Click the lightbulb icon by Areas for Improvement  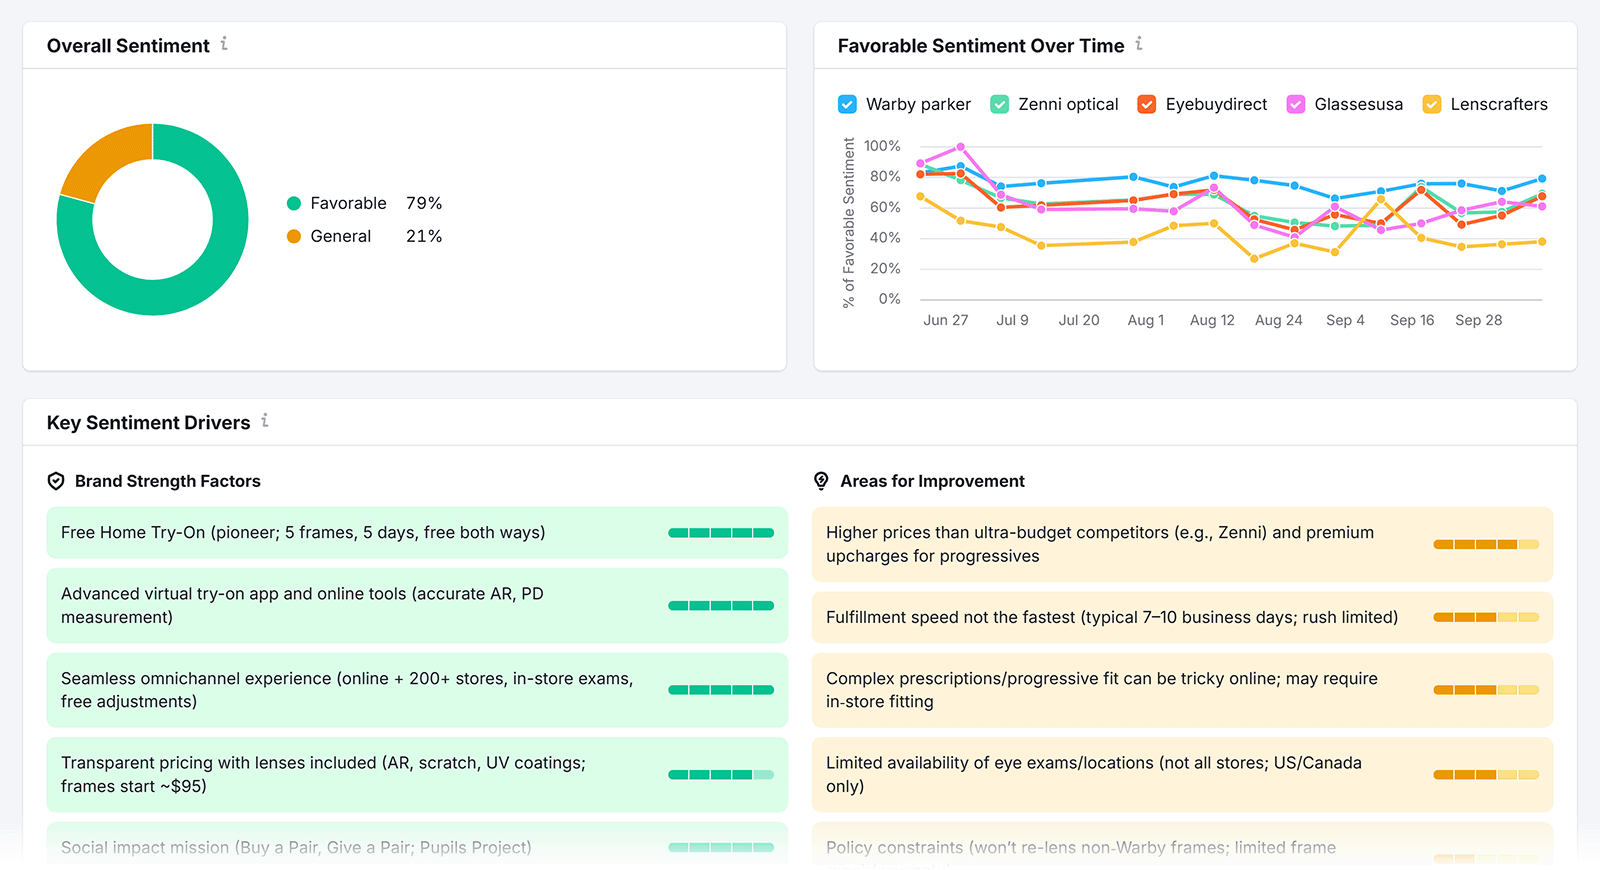click(821, 481)
